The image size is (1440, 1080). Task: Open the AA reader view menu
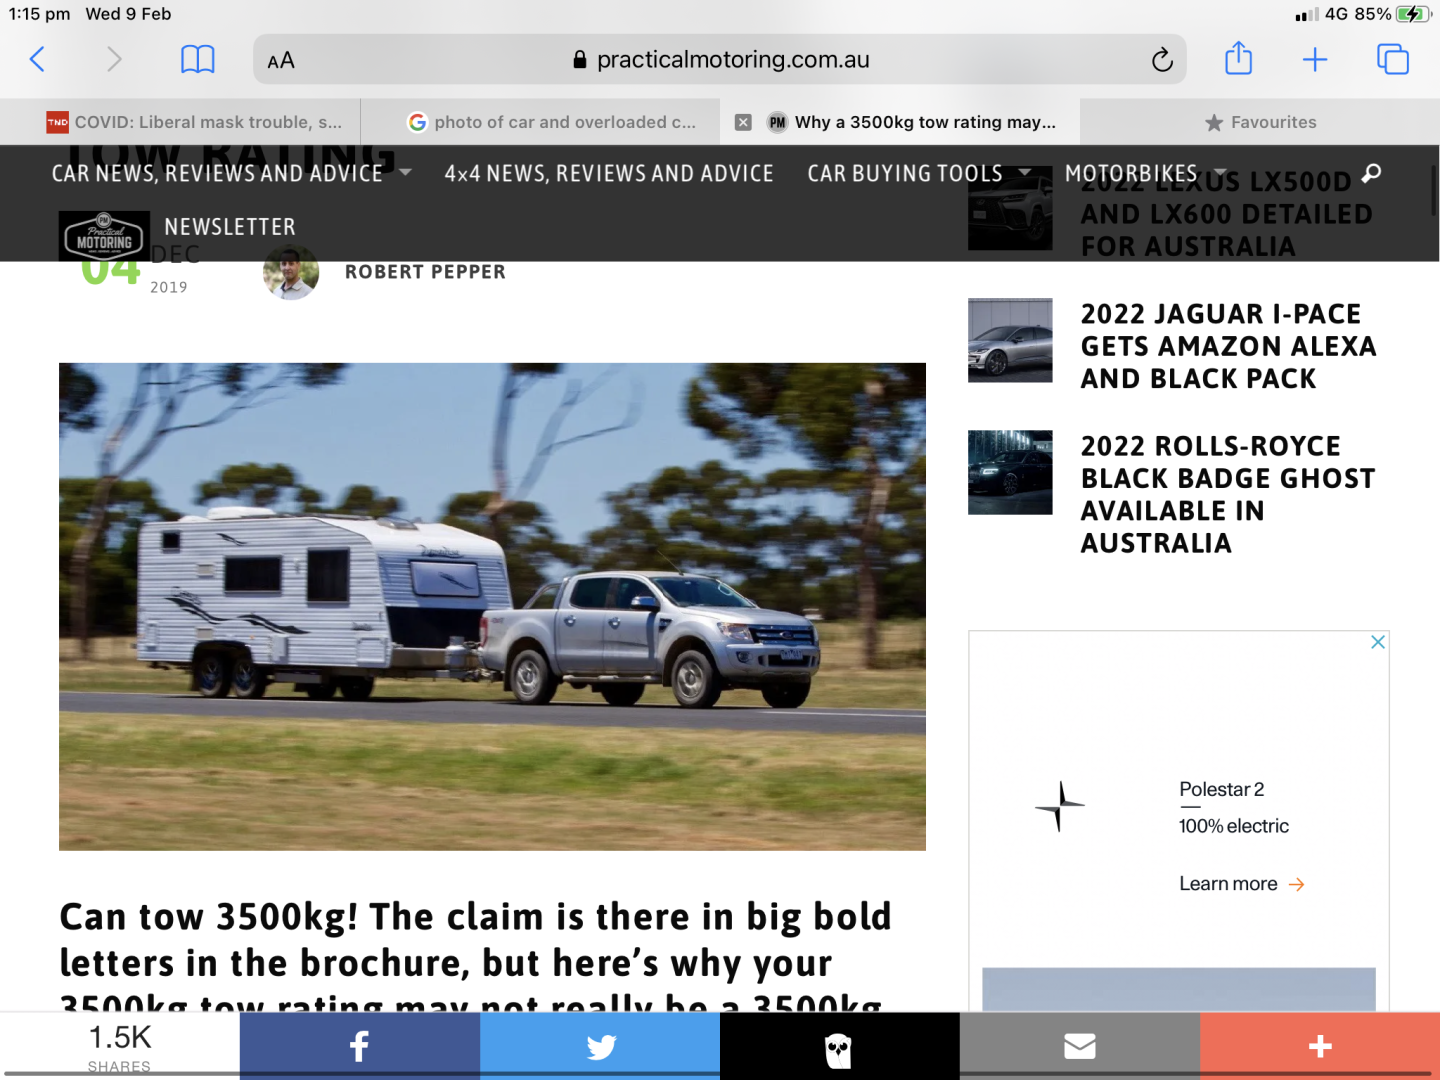click(281, 61)
